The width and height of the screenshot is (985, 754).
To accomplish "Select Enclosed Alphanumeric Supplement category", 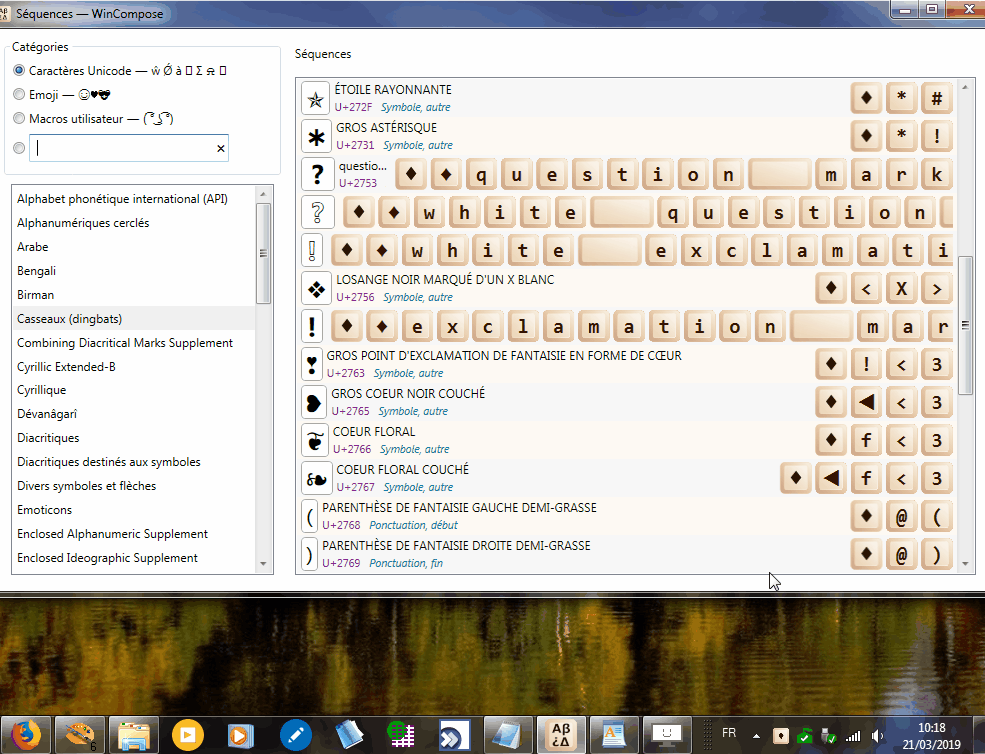I will click(134, 533).
